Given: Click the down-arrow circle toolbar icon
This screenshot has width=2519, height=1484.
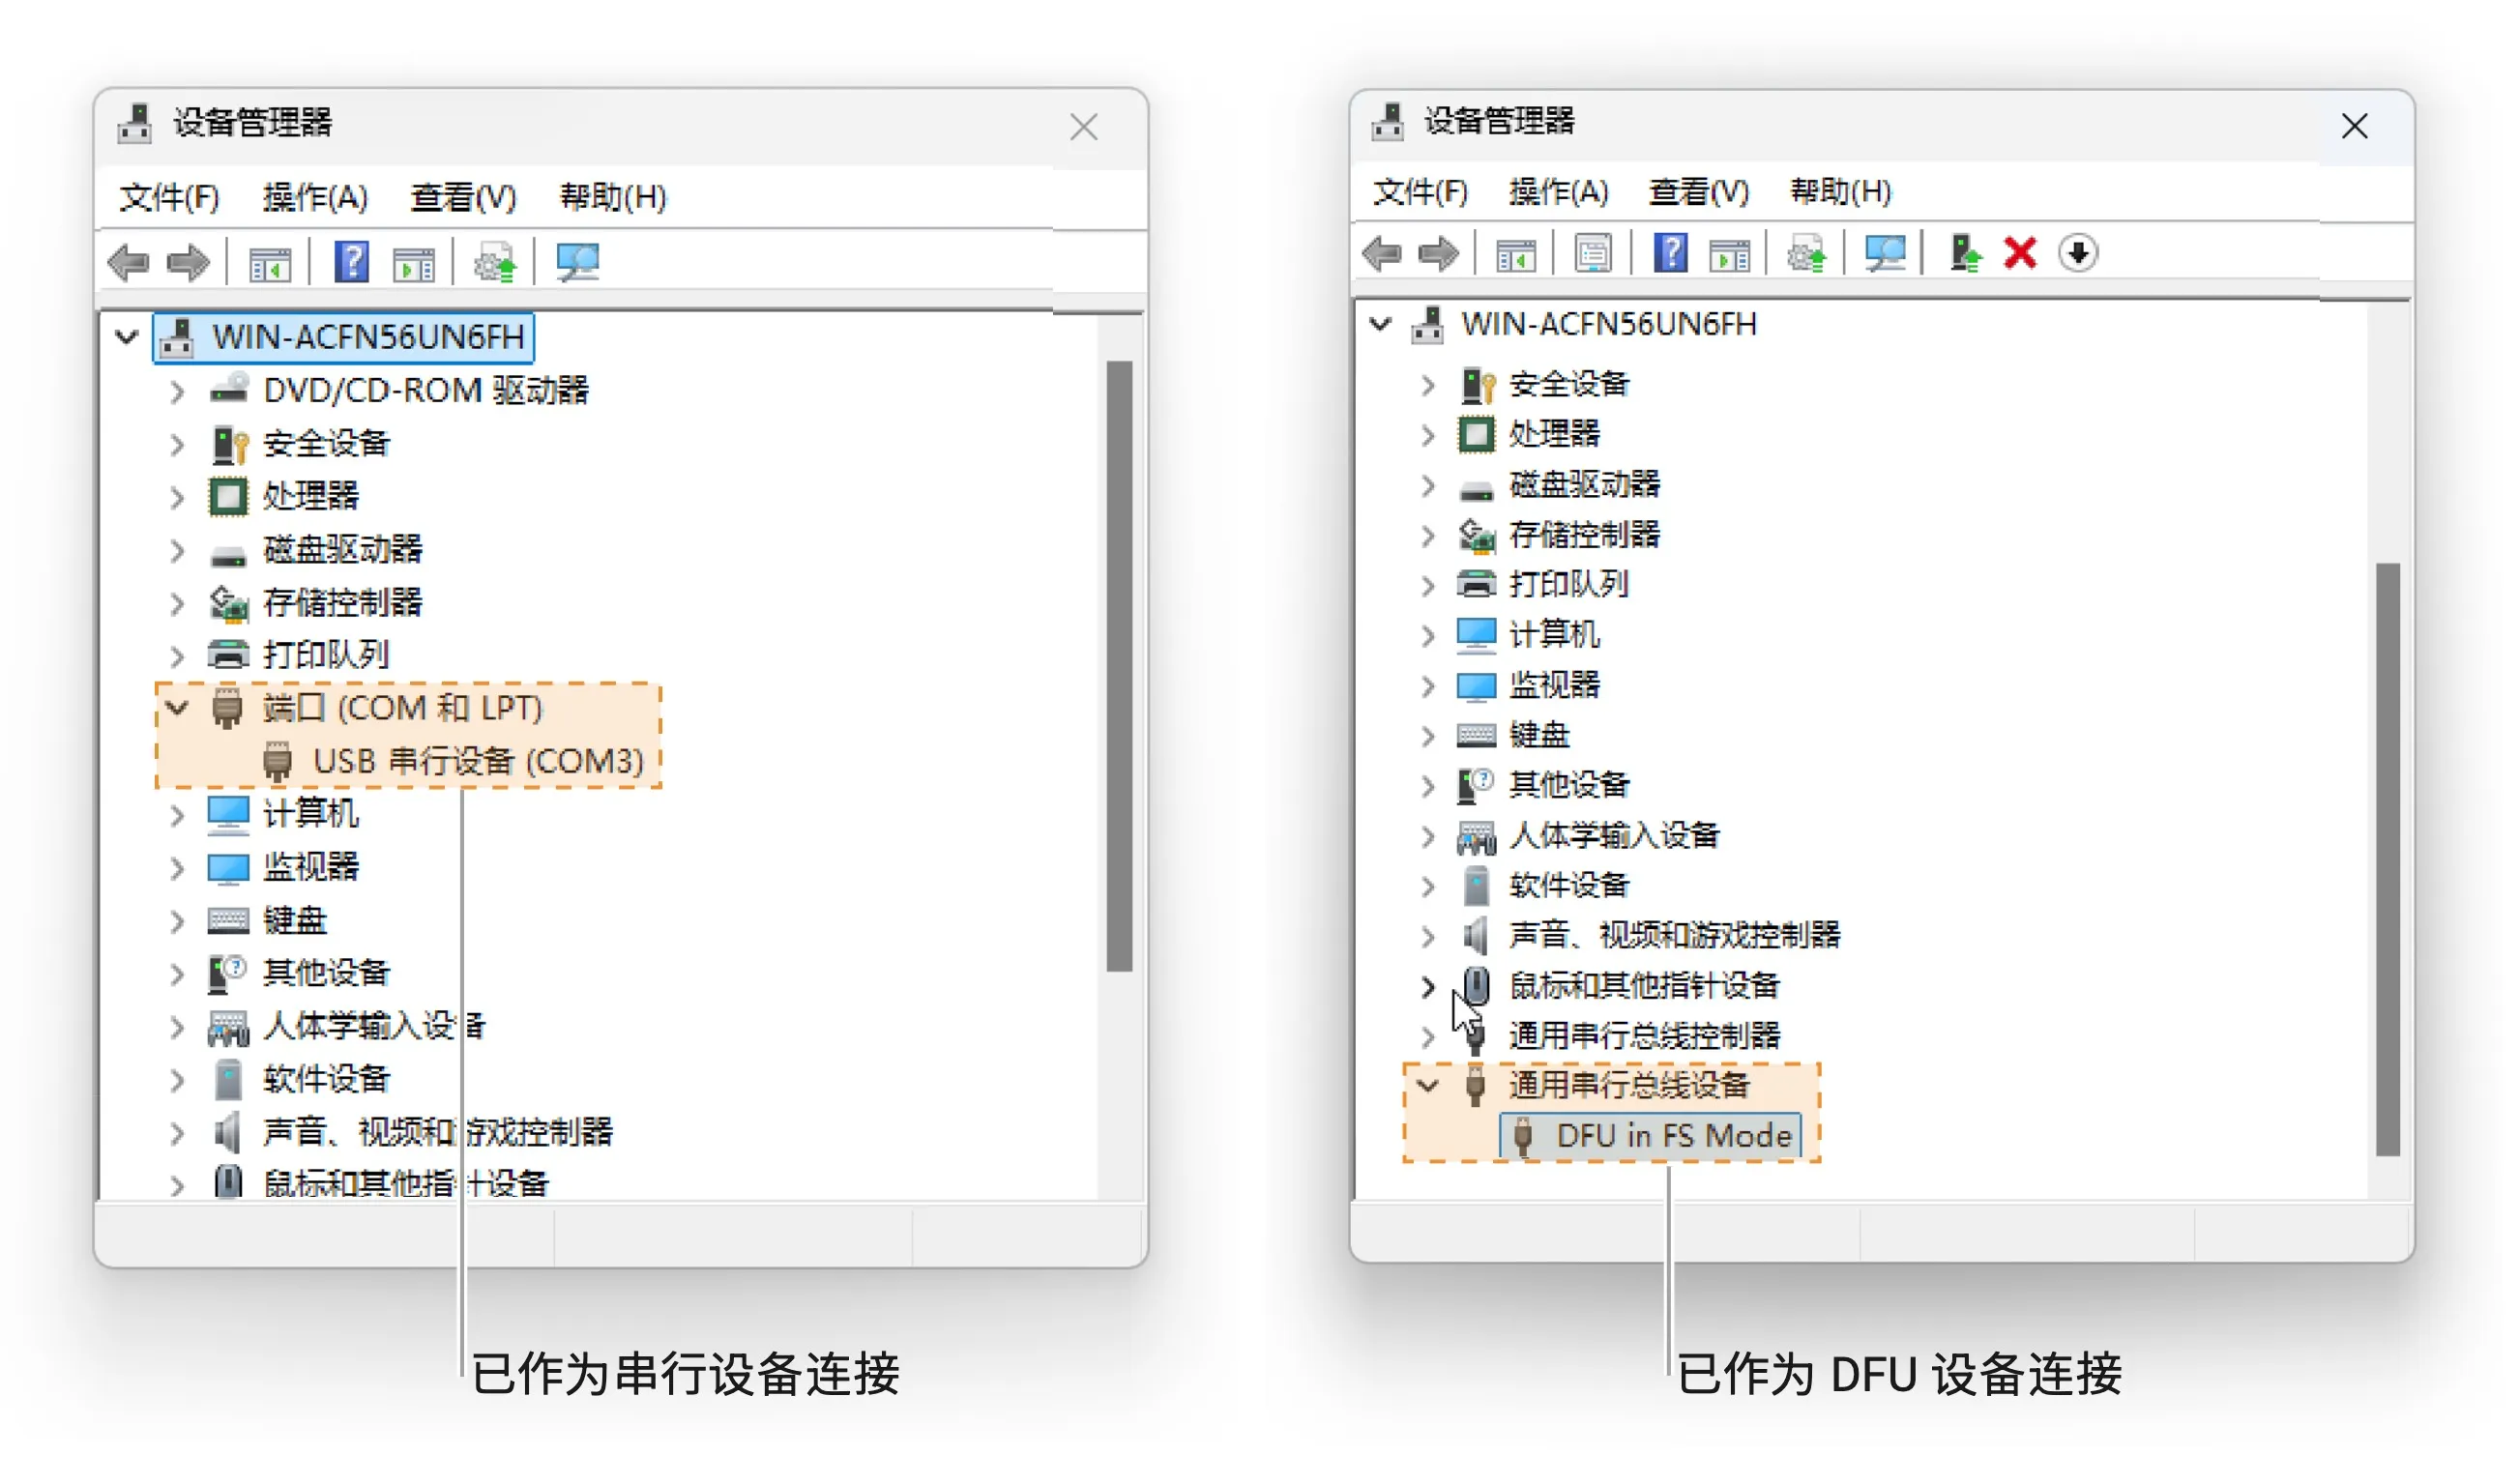Looking at the screenshot, I should (x=2078, y=253).
